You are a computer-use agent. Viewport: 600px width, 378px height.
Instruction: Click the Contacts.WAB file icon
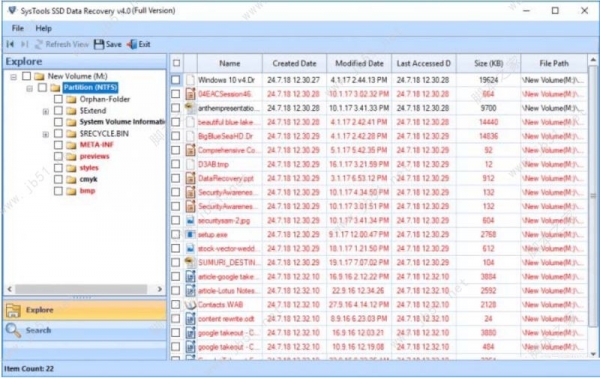(190, 305)
